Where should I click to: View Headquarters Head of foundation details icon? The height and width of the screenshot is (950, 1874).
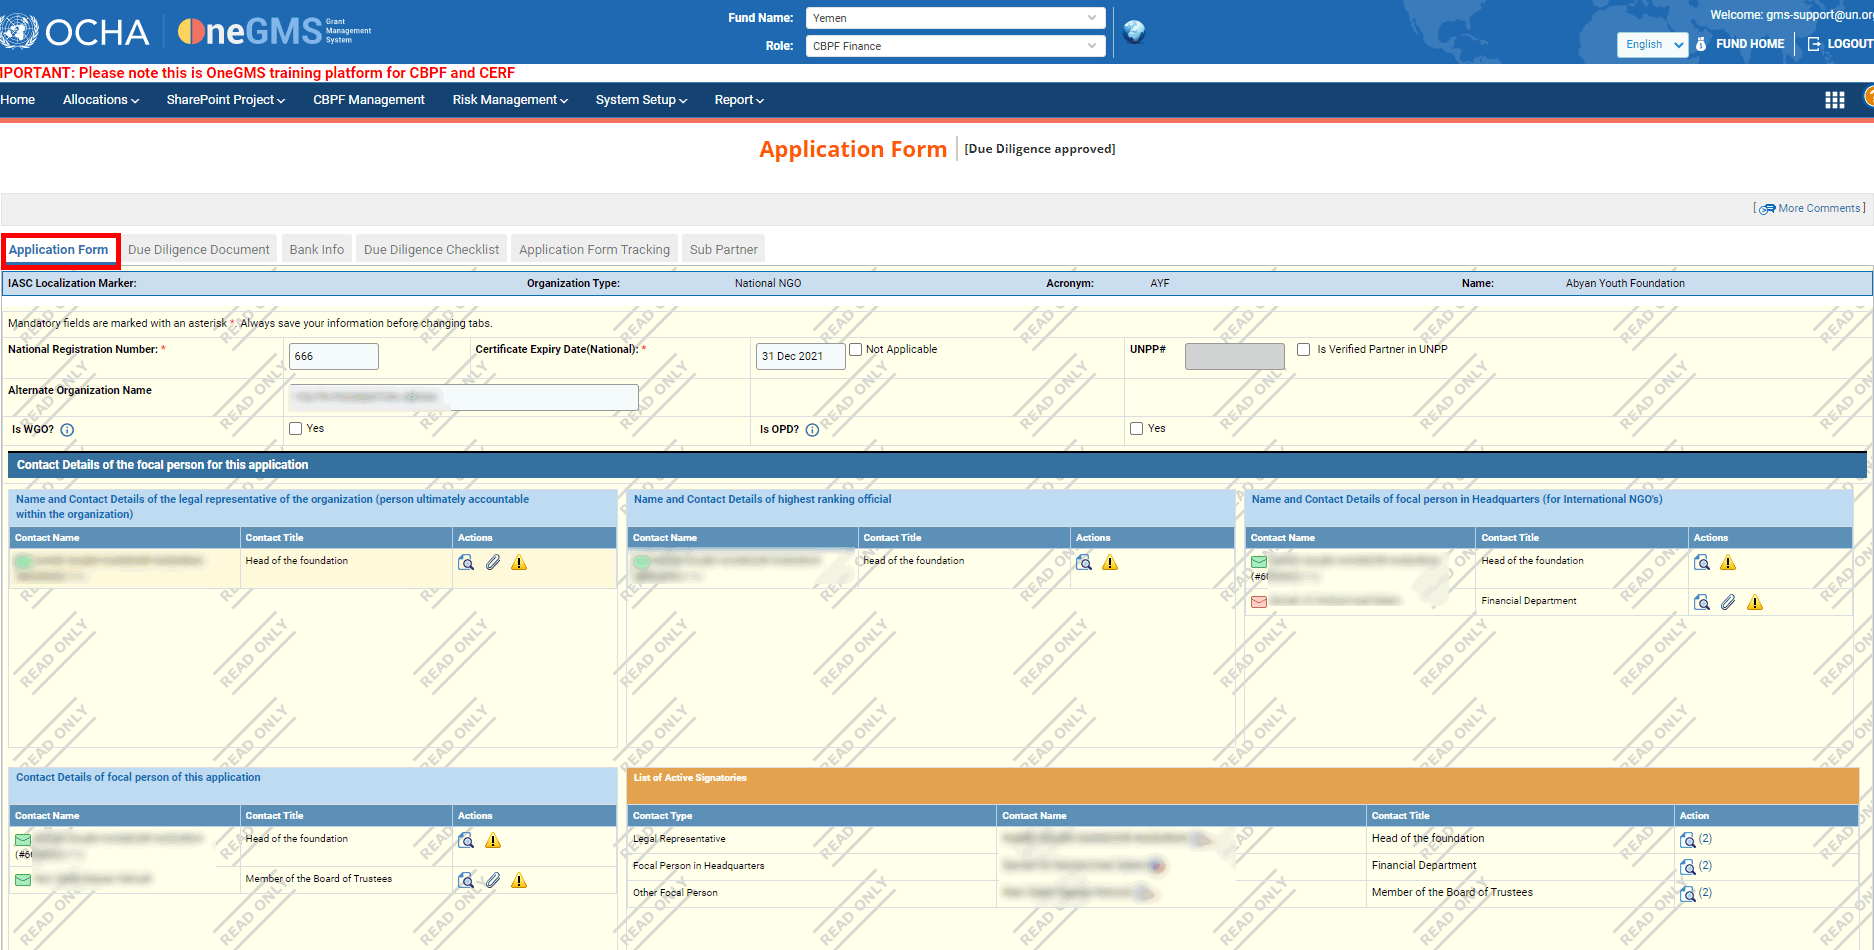pos(1702,563)
